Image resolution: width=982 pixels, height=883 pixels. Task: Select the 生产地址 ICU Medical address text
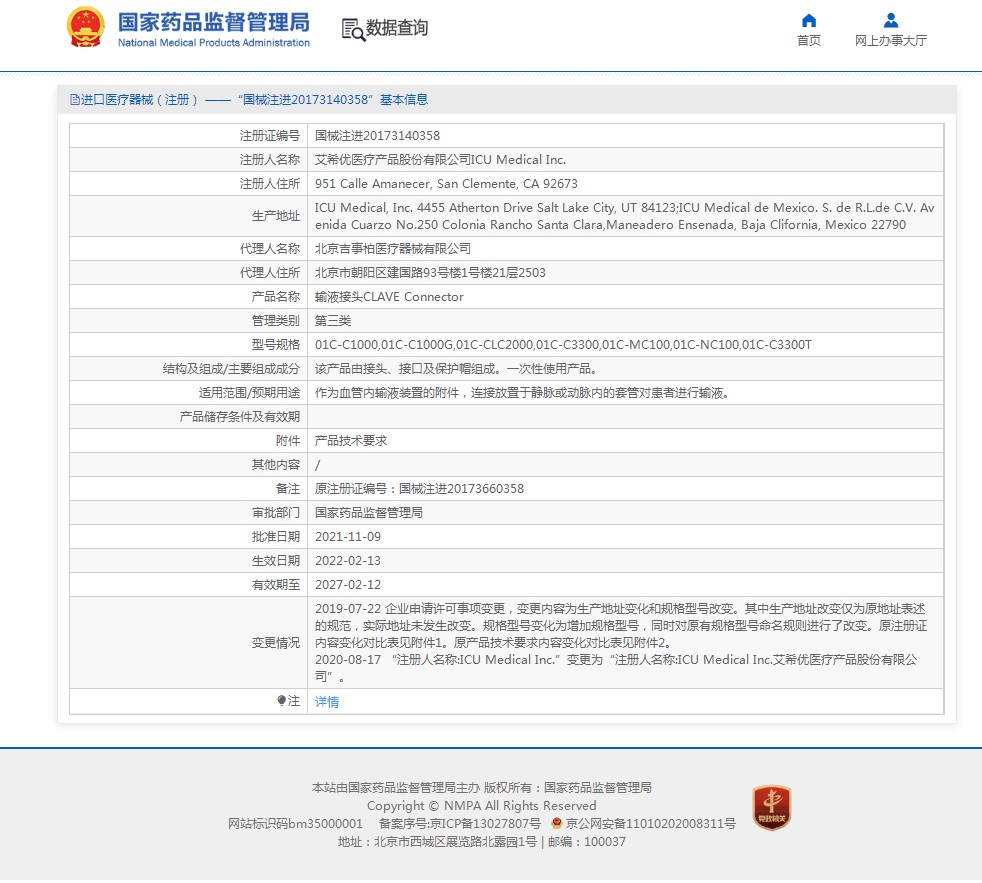click(x=624, y=216)
